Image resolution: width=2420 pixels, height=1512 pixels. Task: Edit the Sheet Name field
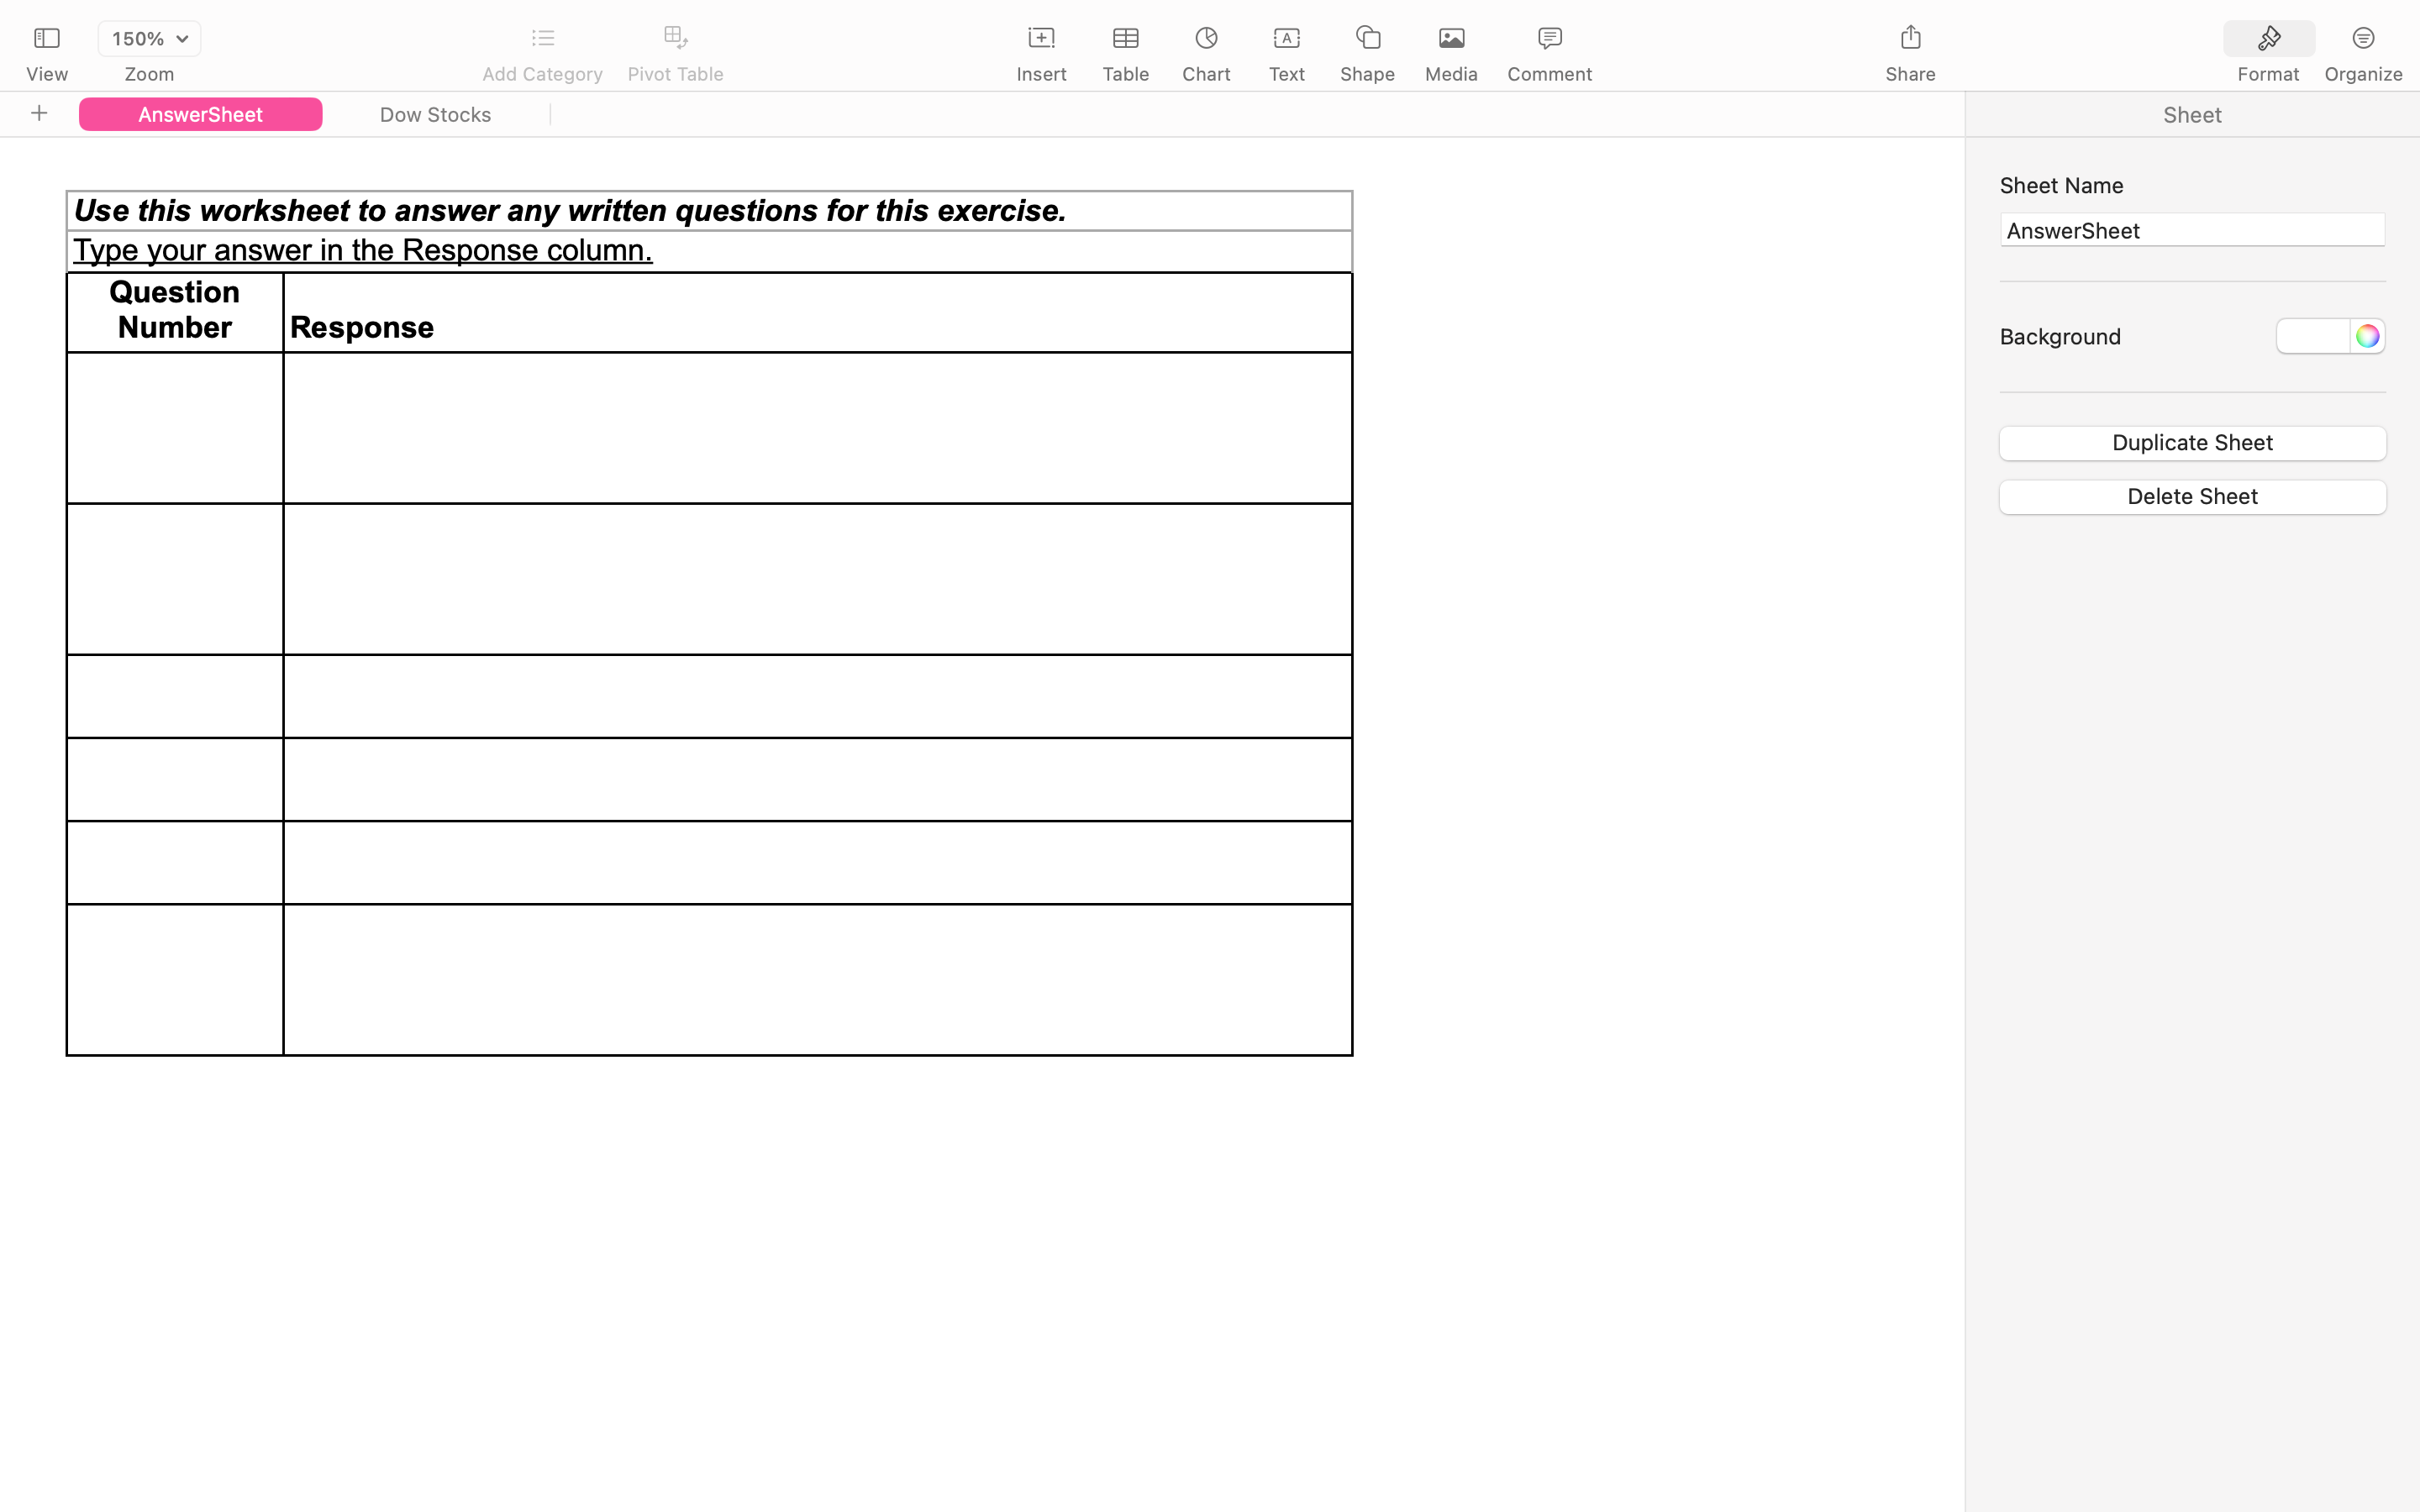pyautogui.click(x=2192, y=230)
